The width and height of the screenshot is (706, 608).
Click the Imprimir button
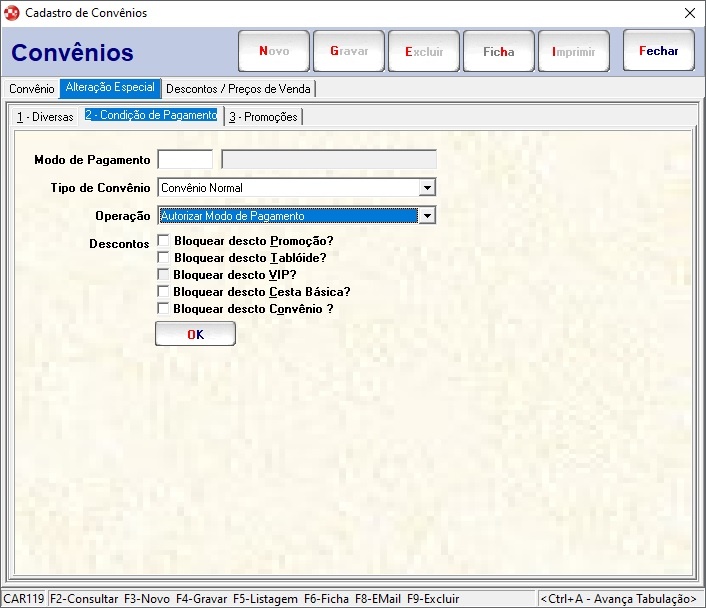point(574,51)
